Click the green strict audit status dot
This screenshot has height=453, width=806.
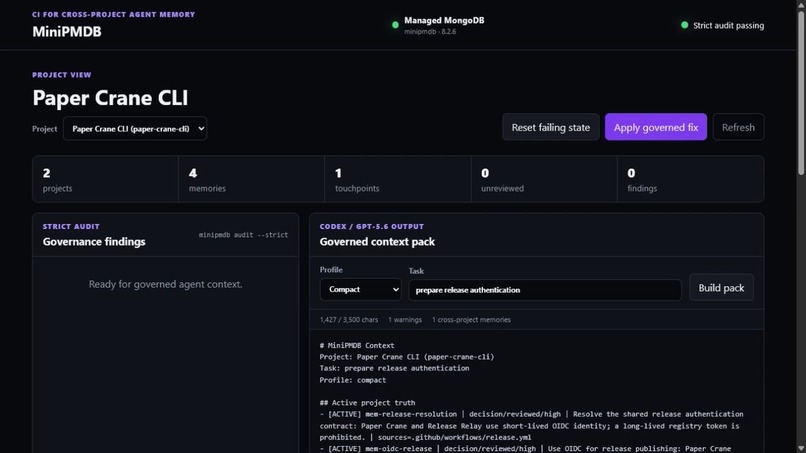(x=684, y=25)
